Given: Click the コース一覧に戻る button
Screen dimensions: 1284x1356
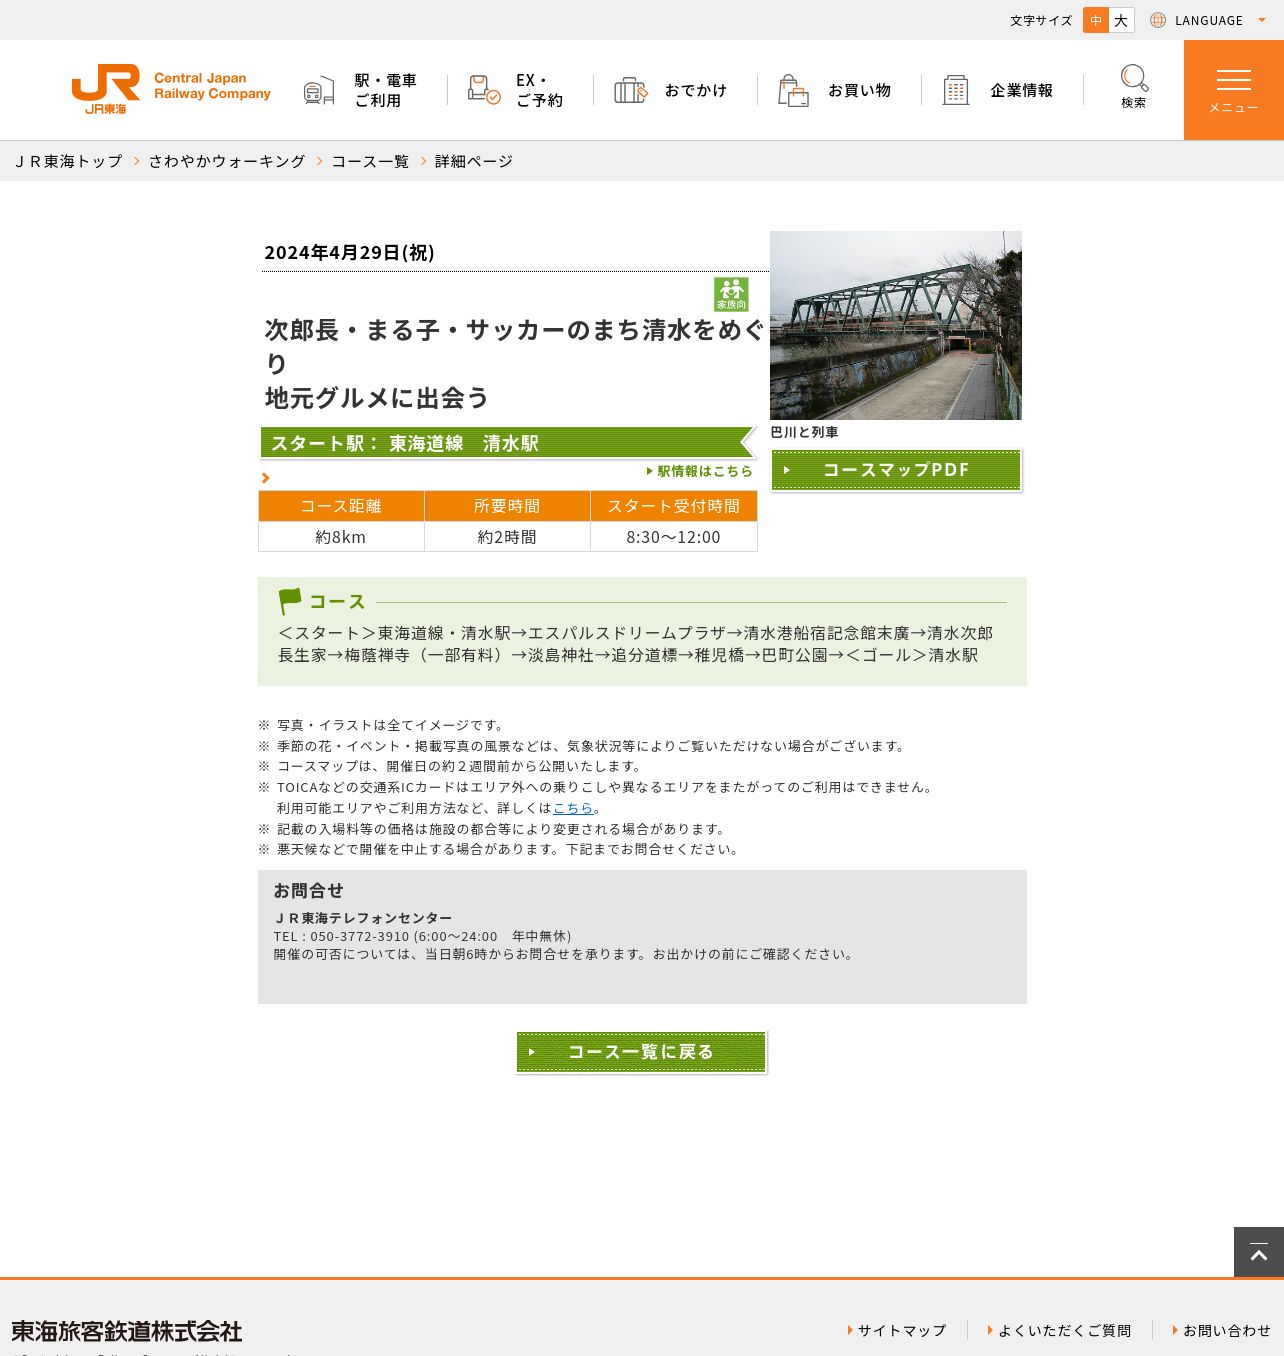Looking at the screenshot, I should (x=641, y=1052).
